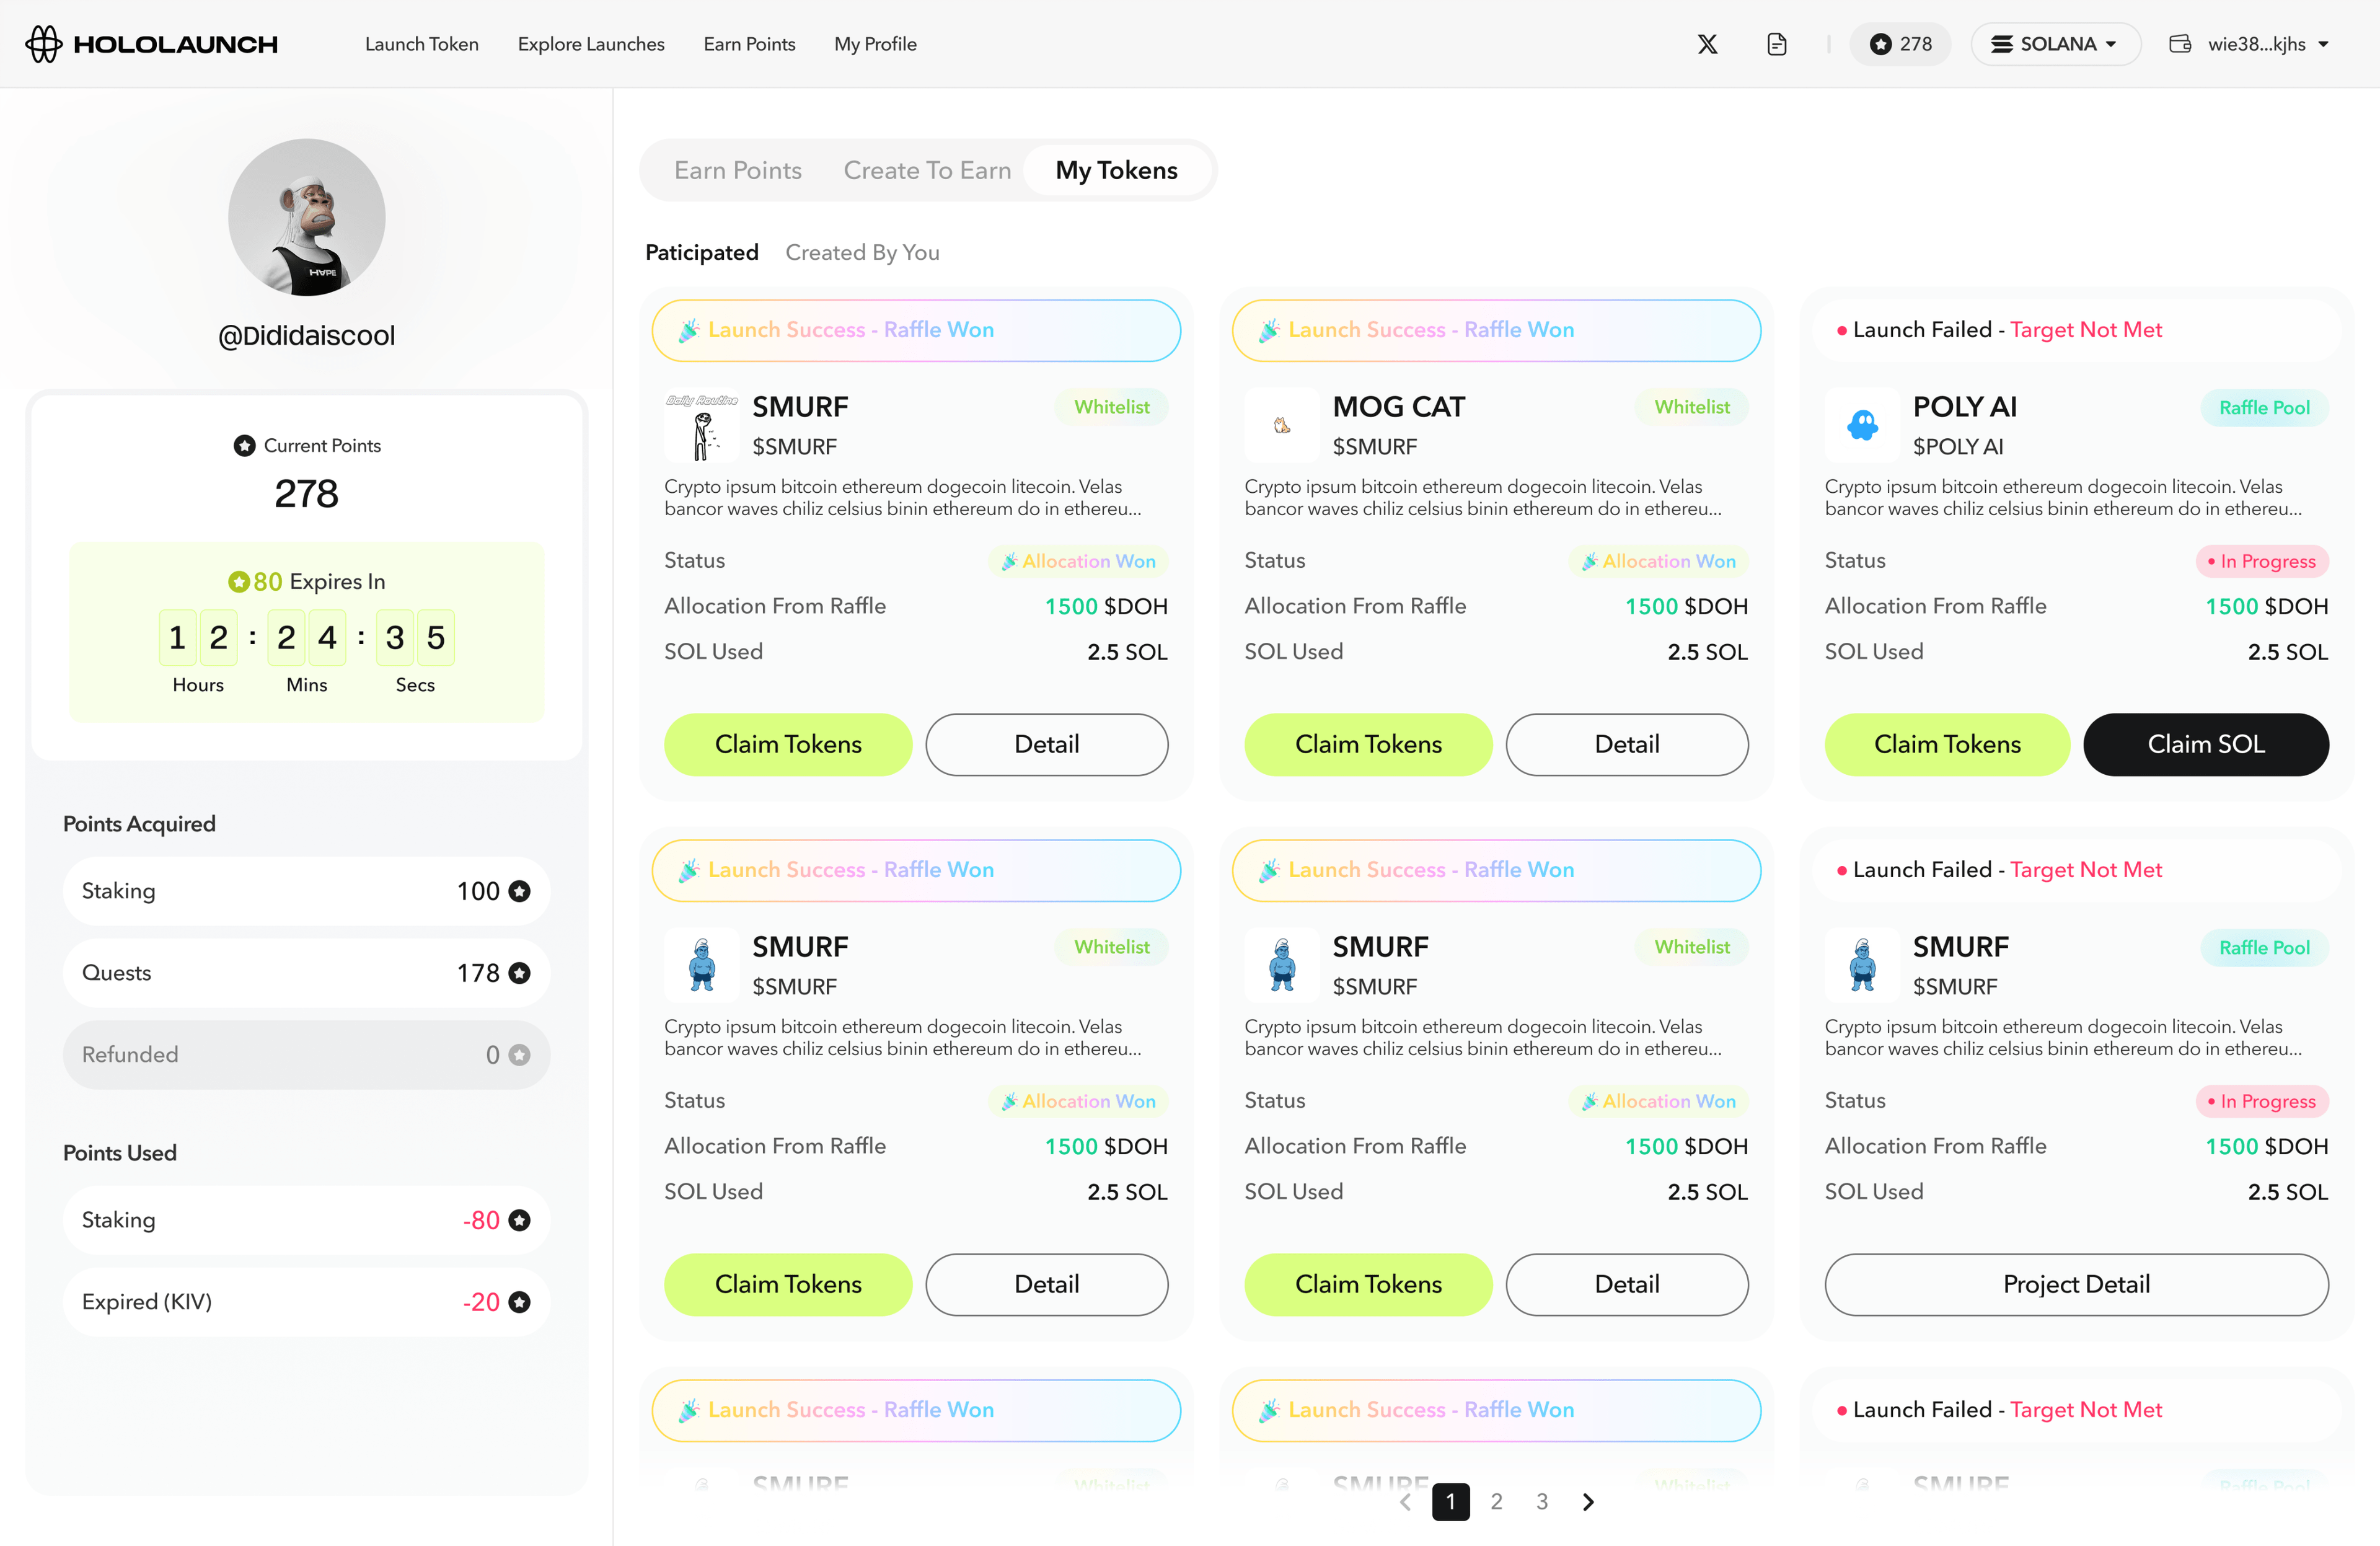Switch to the Earn Points tab
2380x1546 pixels.
pos(738,170)
